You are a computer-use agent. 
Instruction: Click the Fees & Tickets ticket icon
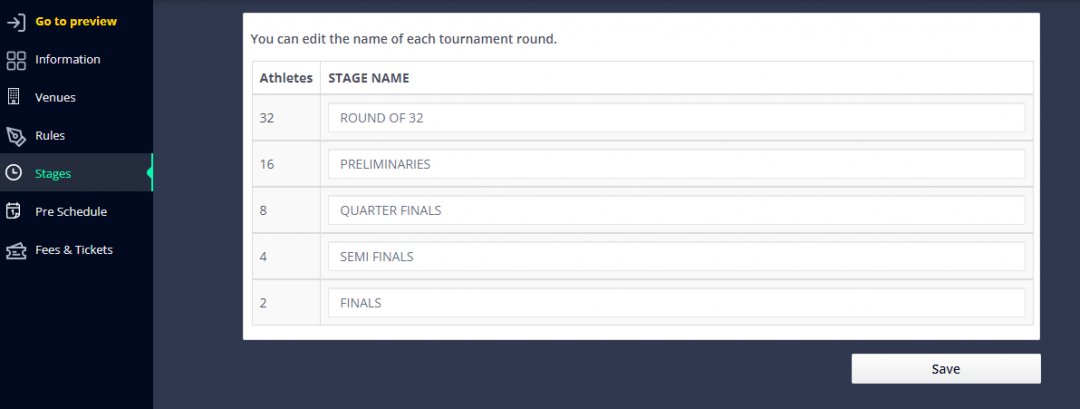coord(16,251)
